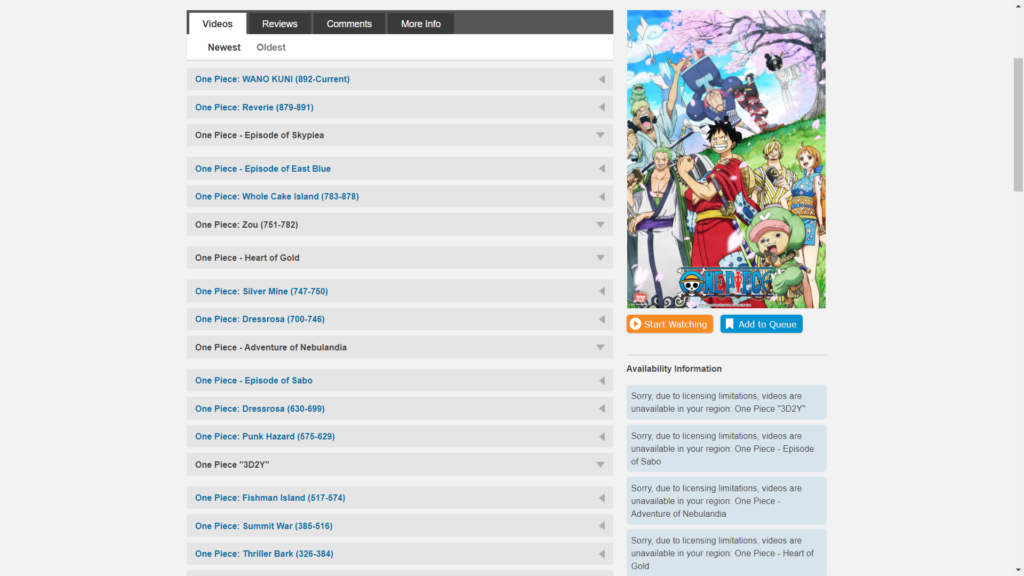The height and width of the screenshot is (576, 1024).
Task: Click the scrollbar up arrow
Action: (x=1018, y=5)
